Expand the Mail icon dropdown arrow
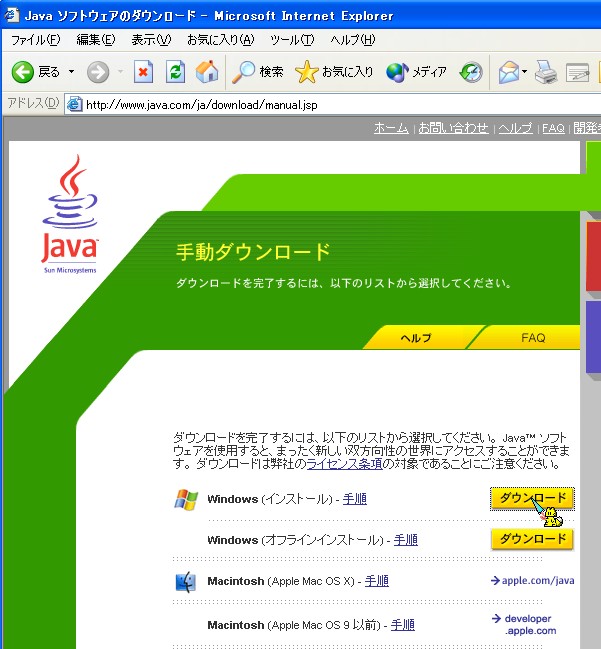Screen dimensions: 601x649 tap(525, 72)
